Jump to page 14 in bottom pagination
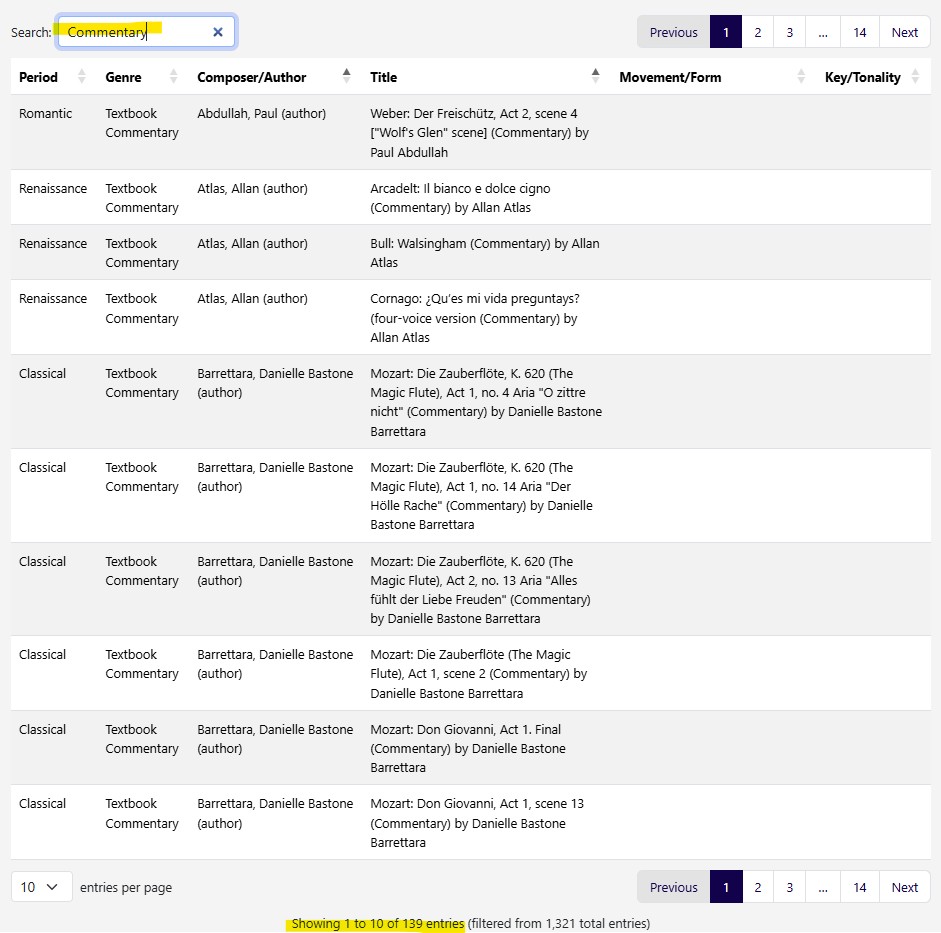The height and width of the screenshot is (933, 941). [x=859, y=887]
